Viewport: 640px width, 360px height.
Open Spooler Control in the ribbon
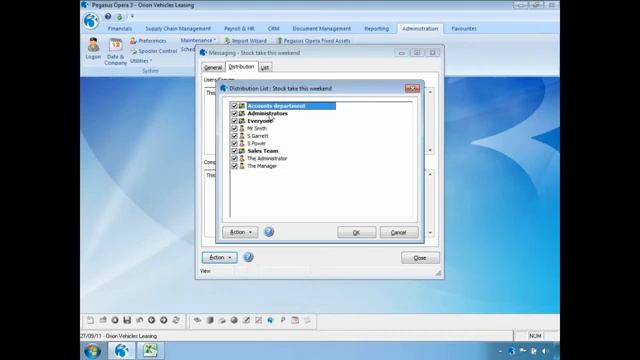(154, 51)
